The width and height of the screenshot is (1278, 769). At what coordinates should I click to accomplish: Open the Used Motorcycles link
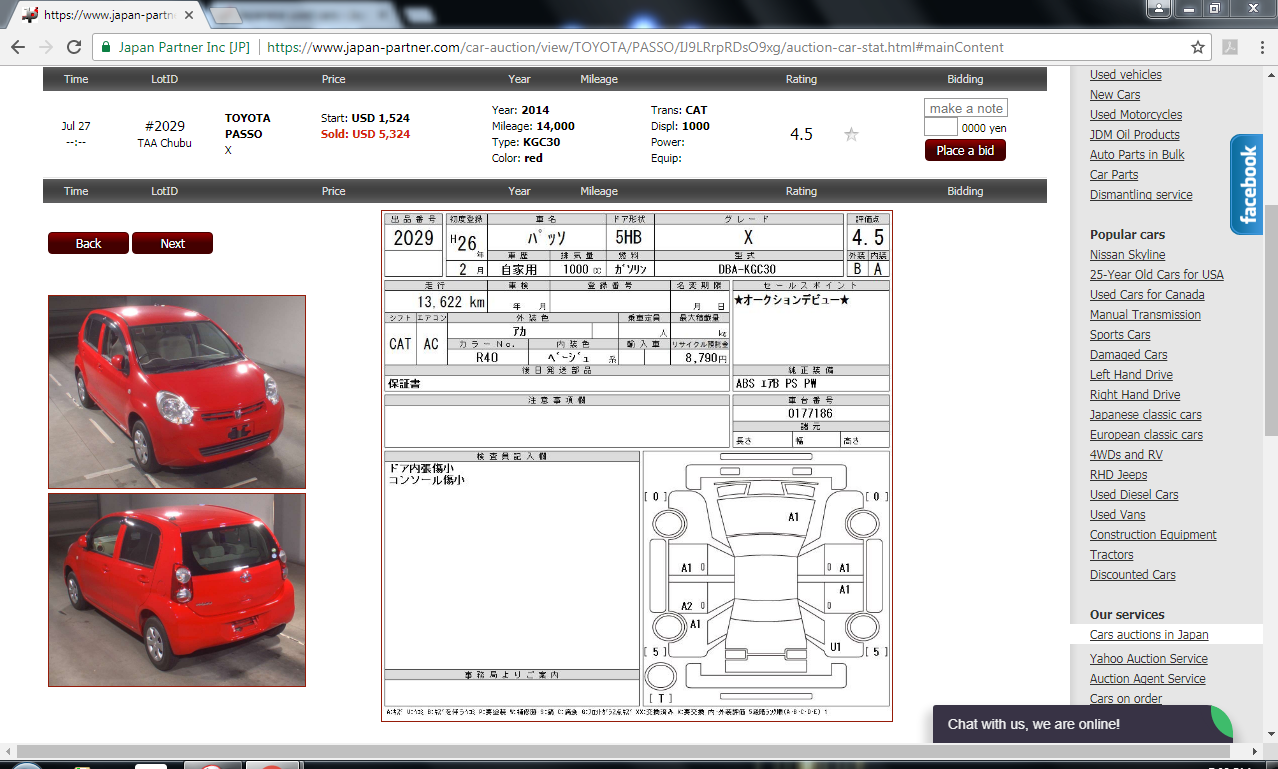point(1135,115)
